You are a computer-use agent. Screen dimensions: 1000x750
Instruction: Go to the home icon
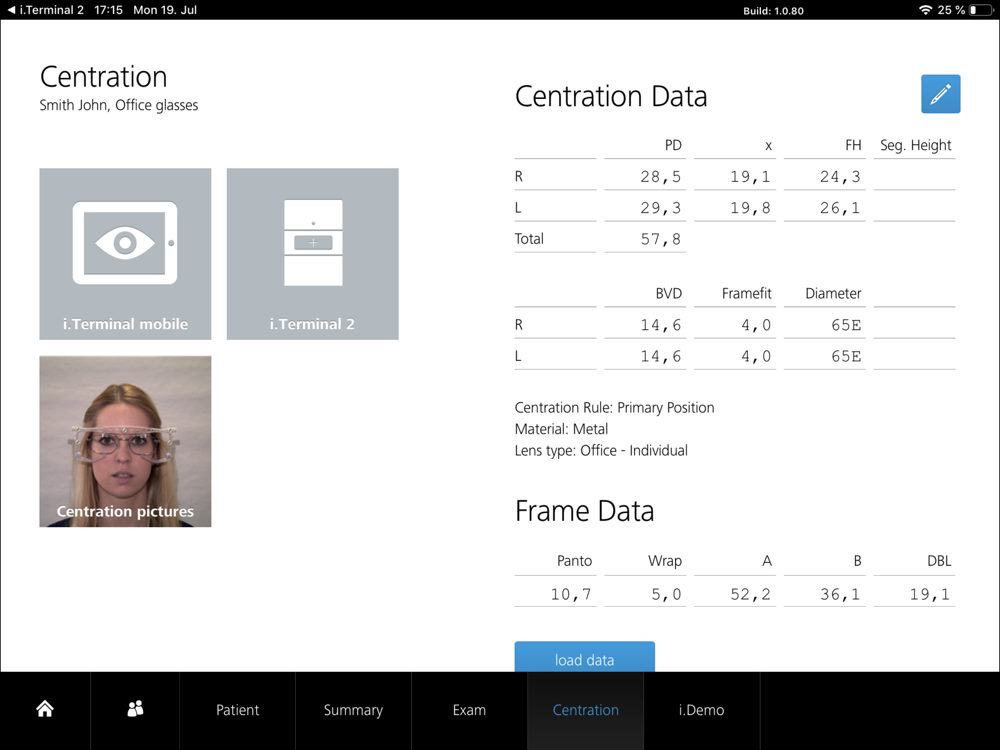click(x=45, y=709)
